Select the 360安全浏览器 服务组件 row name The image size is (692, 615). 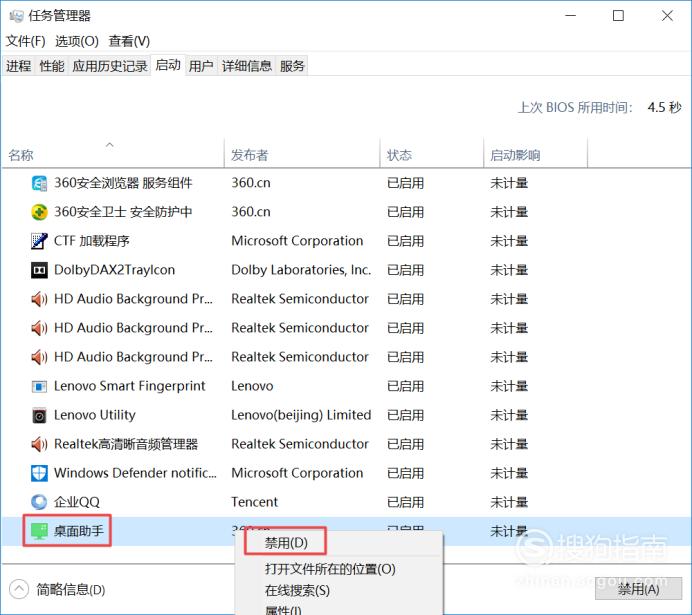coord(123,183)
